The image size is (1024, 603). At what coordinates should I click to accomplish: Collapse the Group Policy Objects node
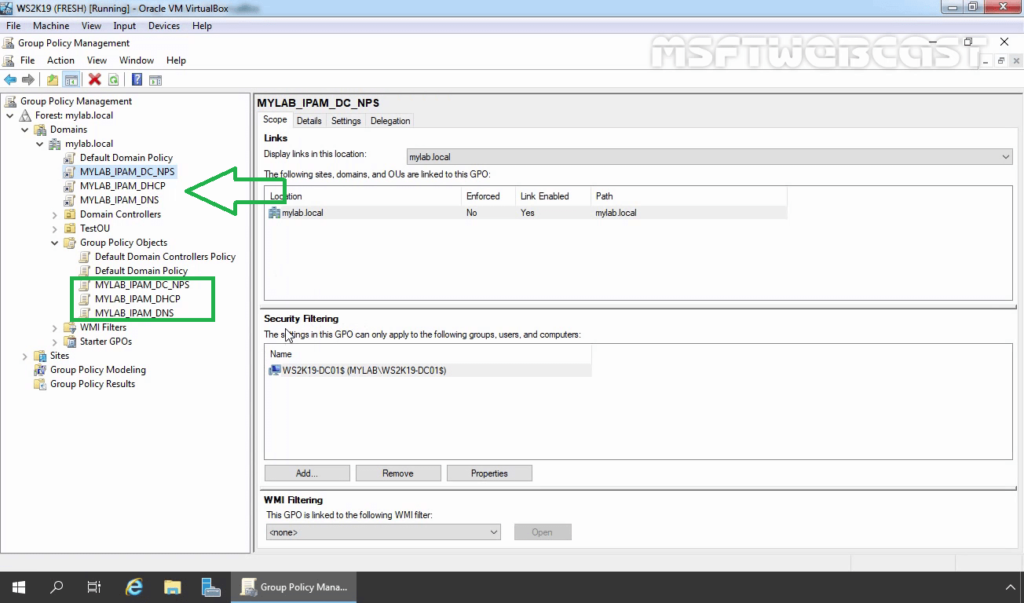55,243
